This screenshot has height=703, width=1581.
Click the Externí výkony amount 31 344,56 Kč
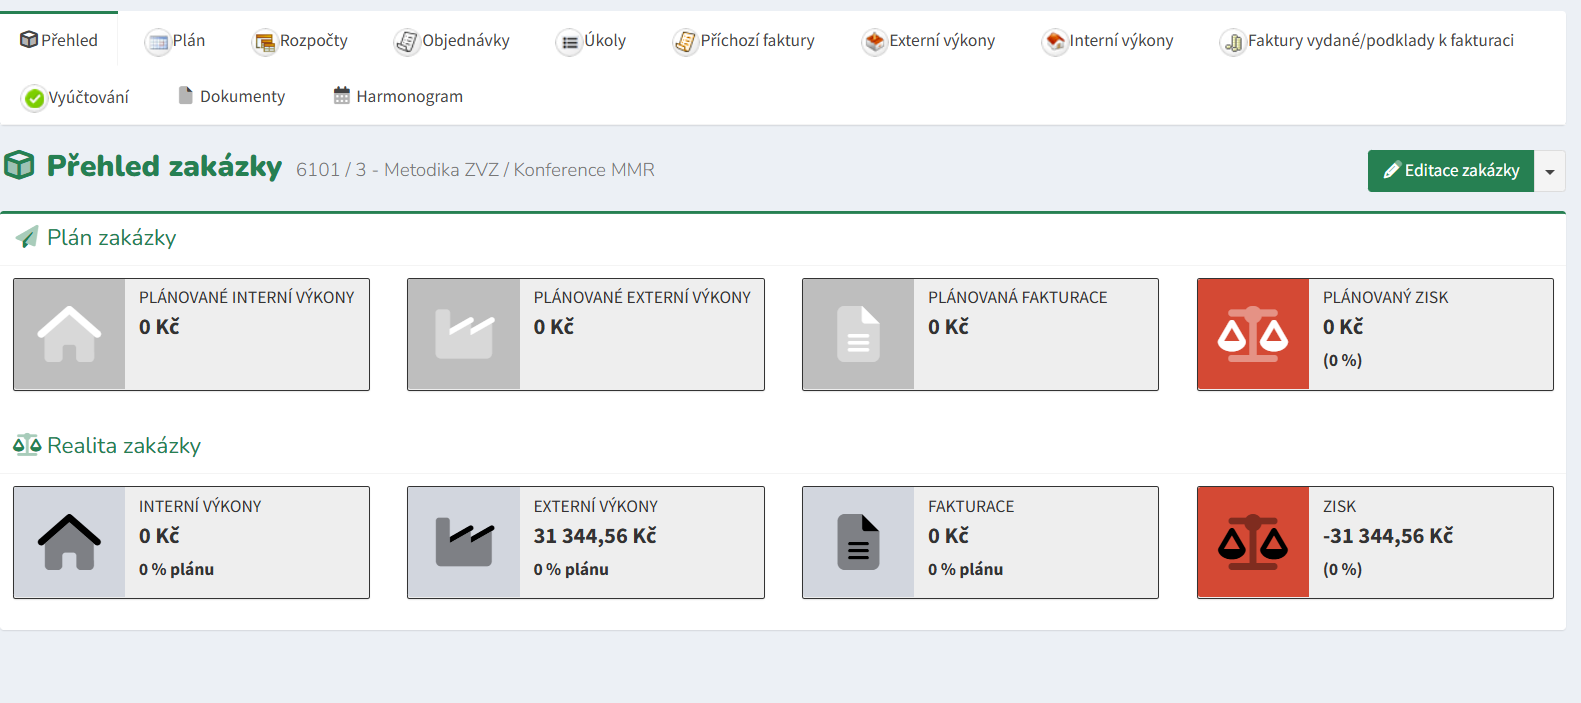pos(595,536)
